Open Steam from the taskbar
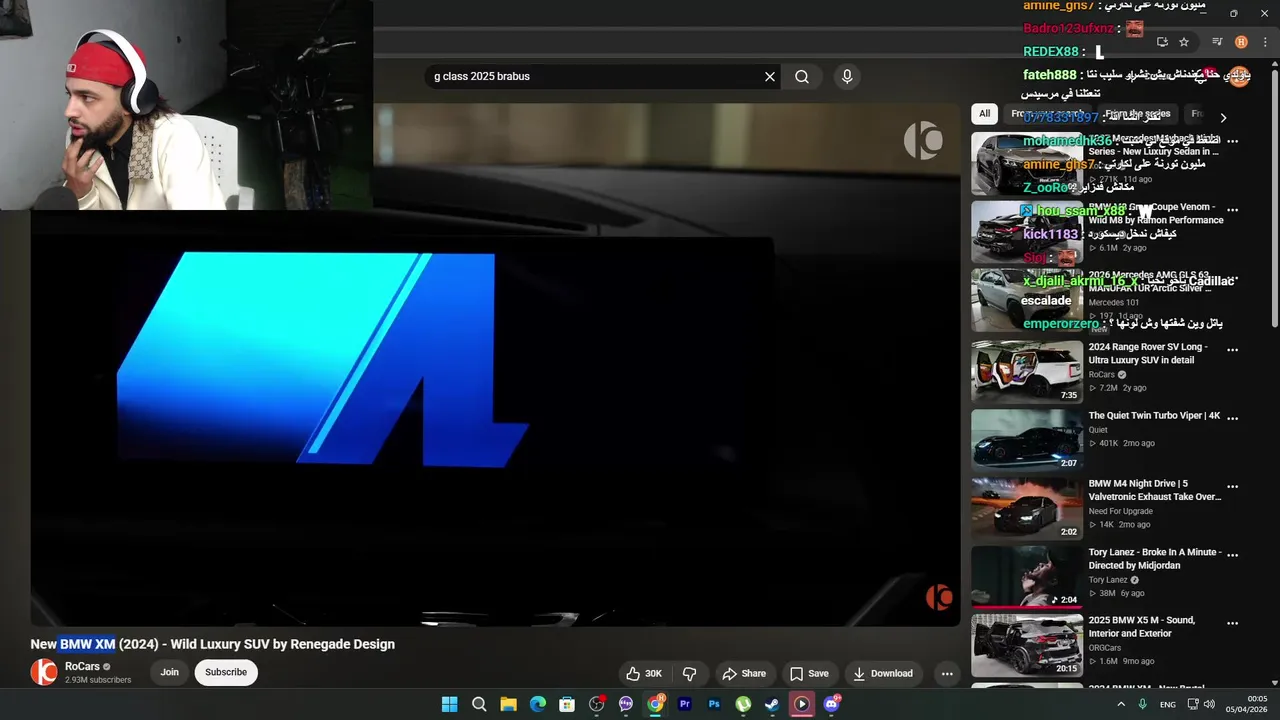 772,704
